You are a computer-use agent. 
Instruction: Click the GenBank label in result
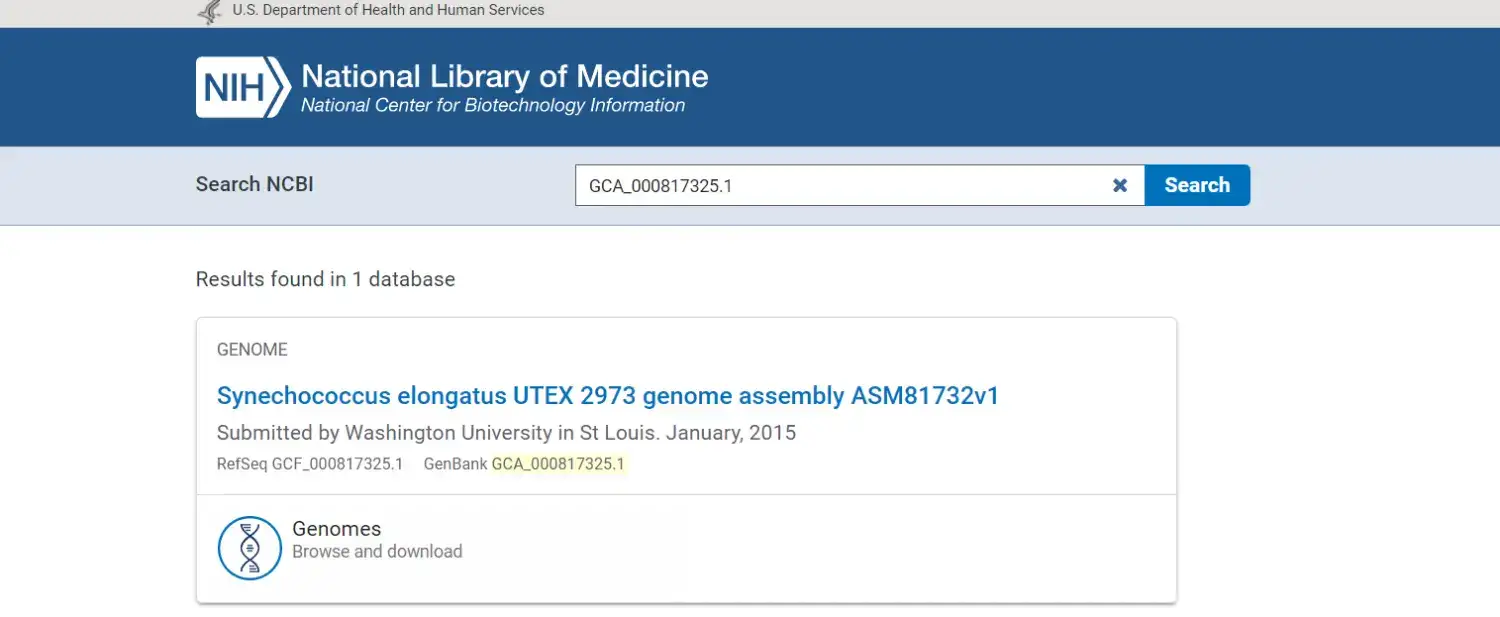tap(455, 464)
